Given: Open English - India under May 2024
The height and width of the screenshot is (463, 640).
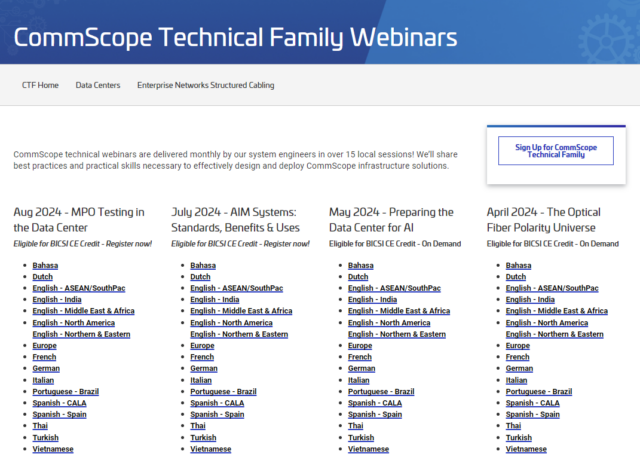Looking at the screenshot, I should [372, 300].
